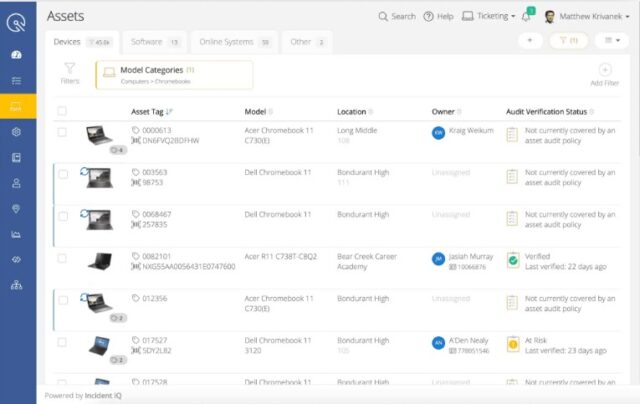This screenshot has height=404, width=640.
Task: Switch to the Online Systems tab
Action: click(x=234, y=42)
